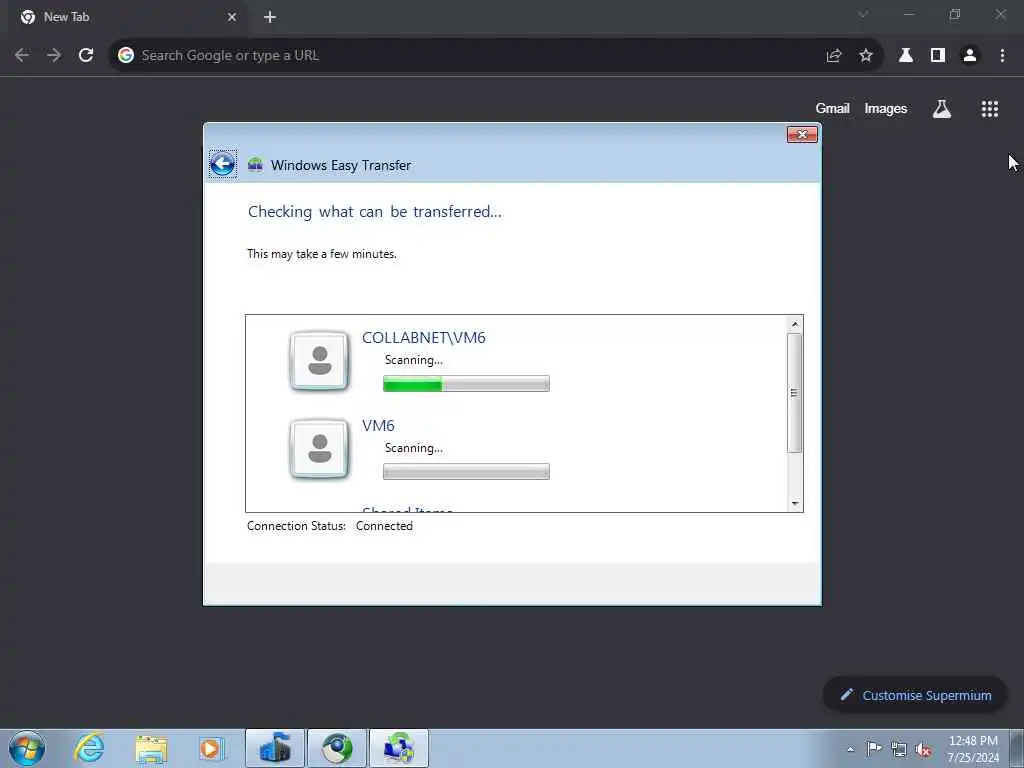The height and width of the screenshot is (768, 1024).
Task: Open a new browser tab with plus button
Action: click(270, 17)
